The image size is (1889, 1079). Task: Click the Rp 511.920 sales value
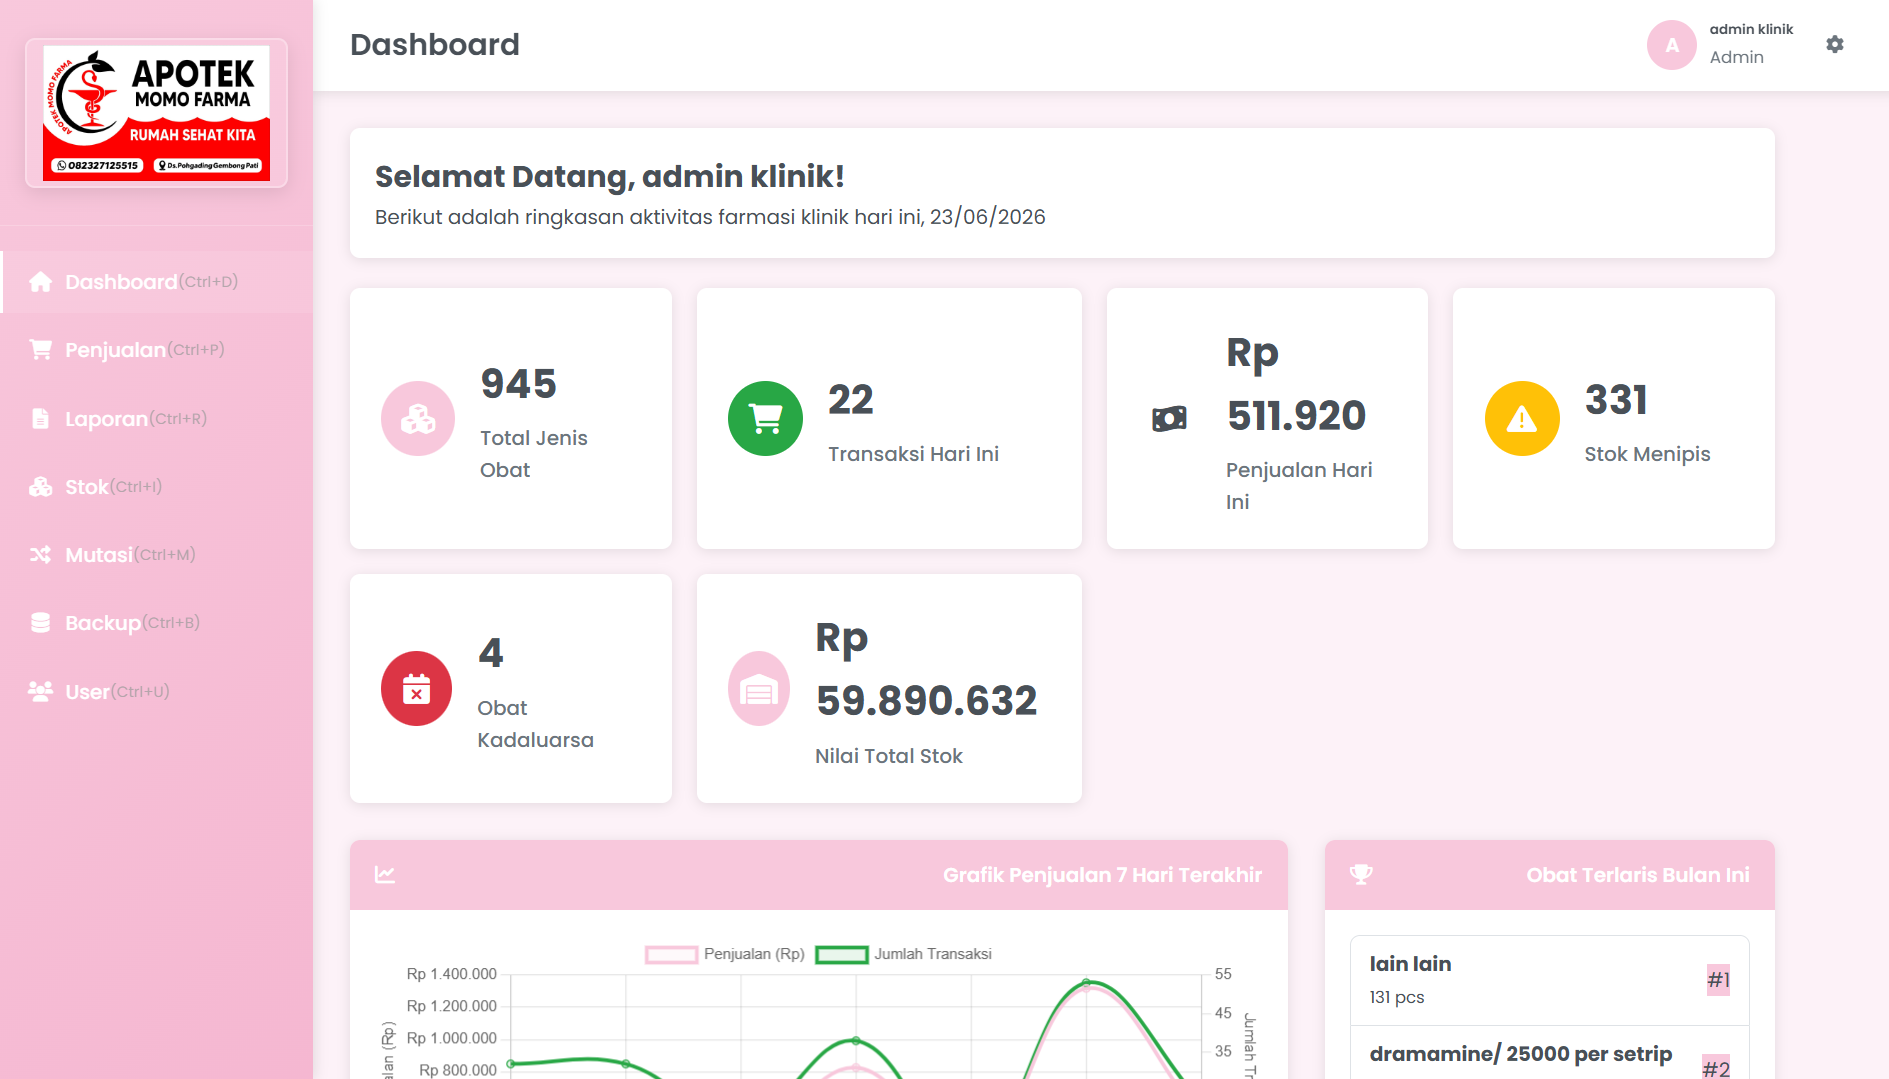(x=1296, y=384)
